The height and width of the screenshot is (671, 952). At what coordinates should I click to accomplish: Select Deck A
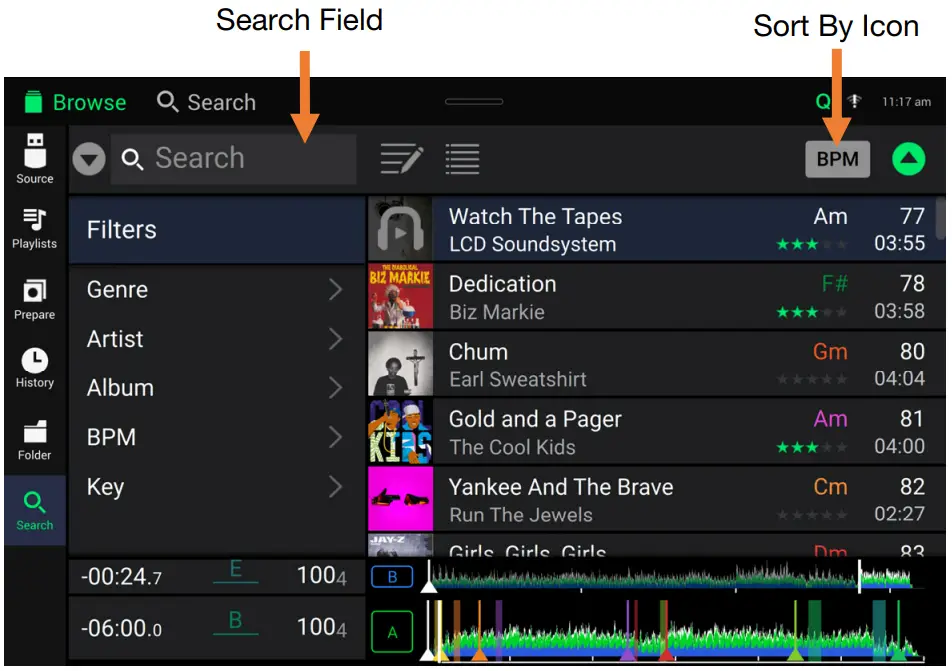391,630
